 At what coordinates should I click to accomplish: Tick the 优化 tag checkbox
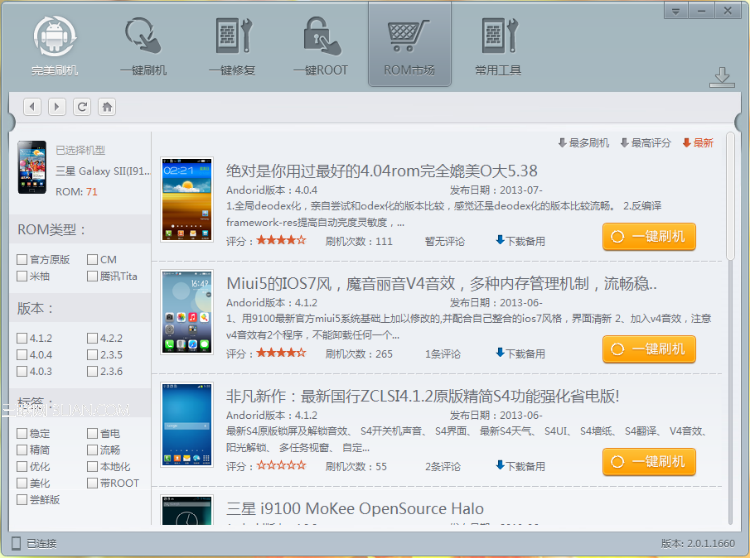pyautogui.click(x=22, y=467)
